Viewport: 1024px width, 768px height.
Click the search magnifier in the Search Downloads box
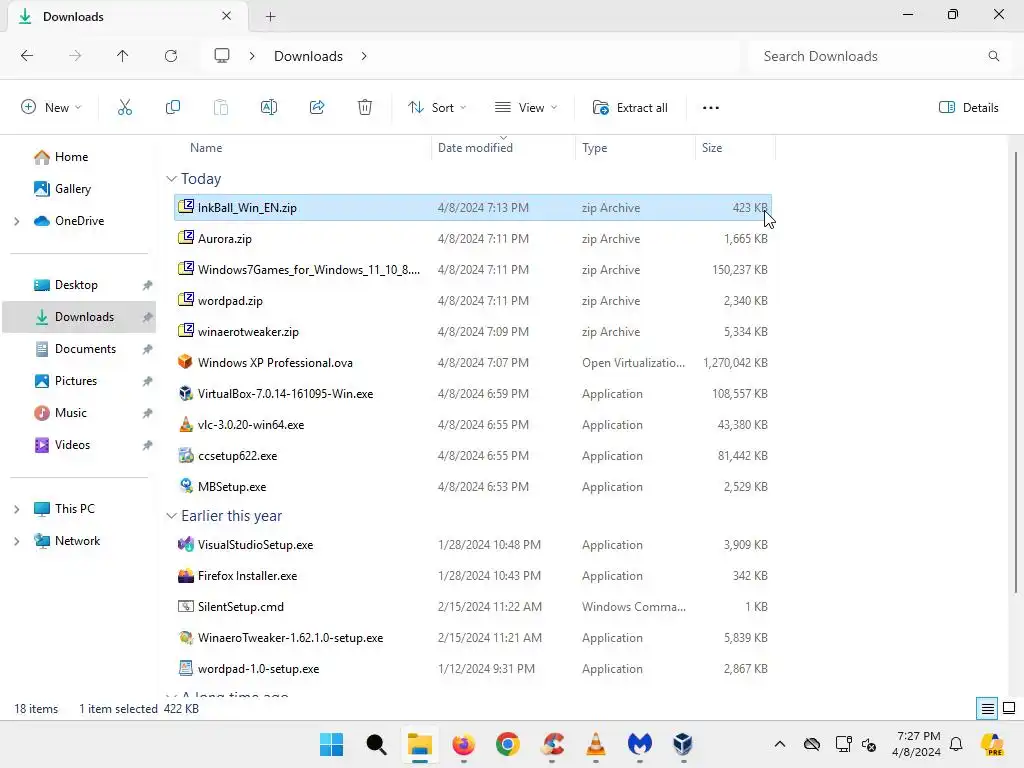993,56
